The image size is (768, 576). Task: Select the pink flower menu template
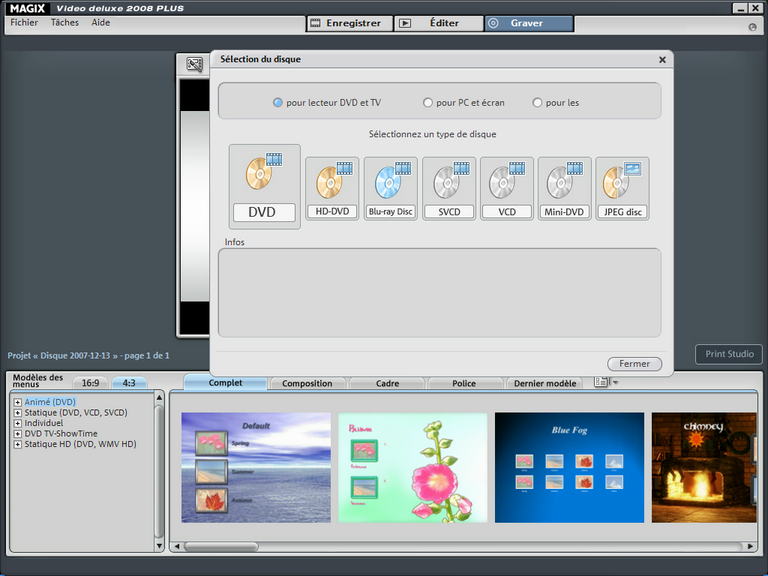click(x=413, y=468)
